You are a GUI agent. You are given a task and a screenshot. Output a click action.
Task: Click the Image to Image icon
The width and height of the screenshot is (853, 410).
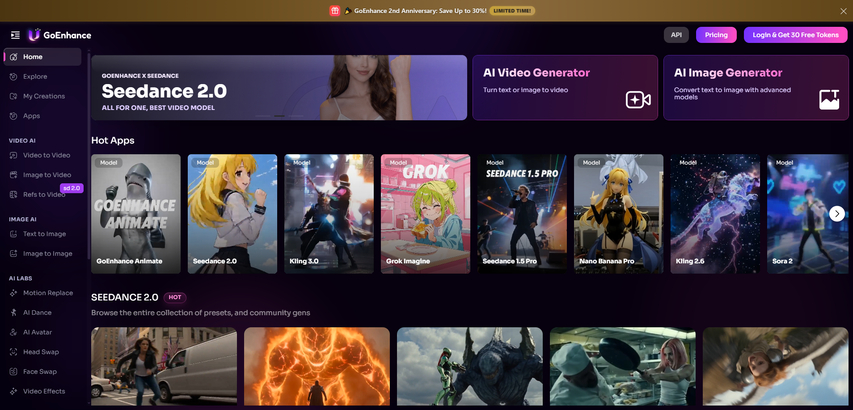pos(14,253)
